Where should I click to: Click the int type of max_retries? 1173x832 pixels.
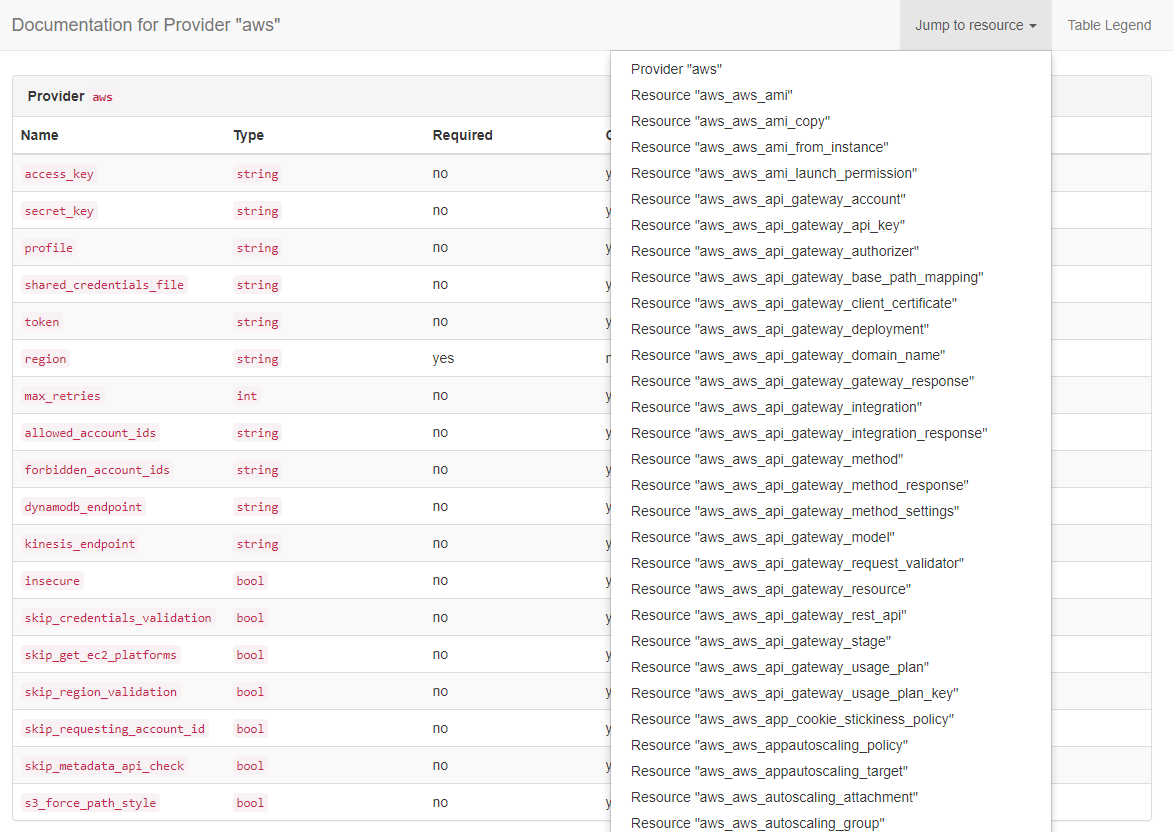click(x=247, y=396)
